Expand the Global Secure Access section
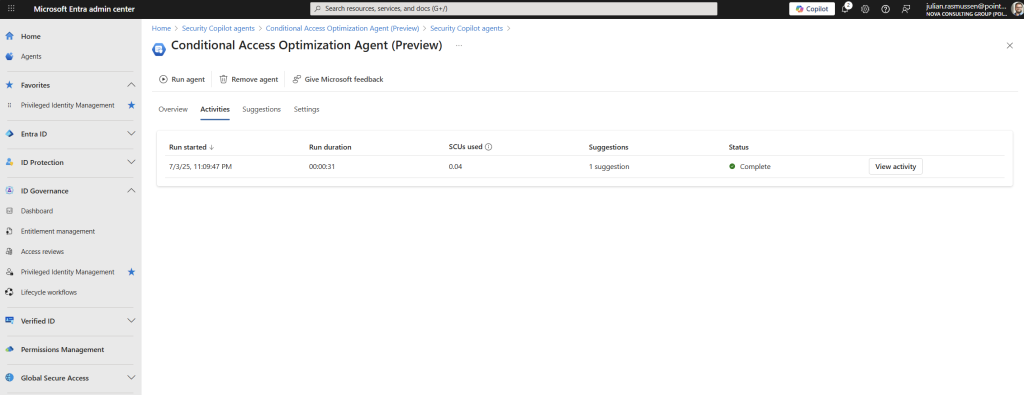 point(131,377)
